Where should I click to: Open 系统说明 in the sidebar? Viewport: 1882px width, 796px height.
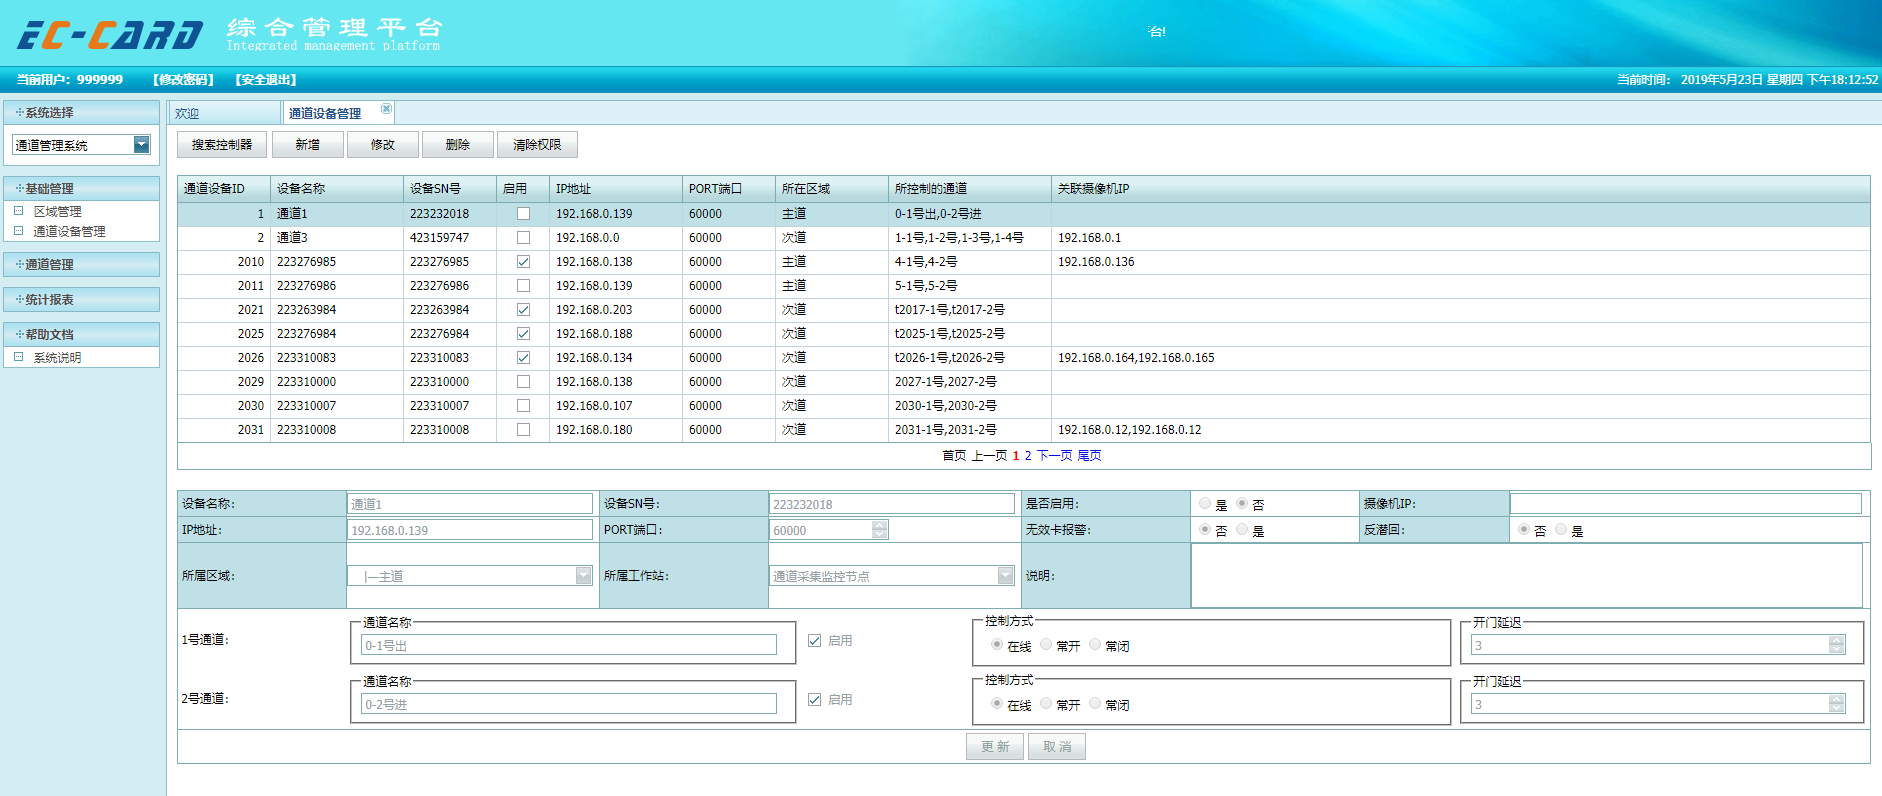[x=58, y=357]
